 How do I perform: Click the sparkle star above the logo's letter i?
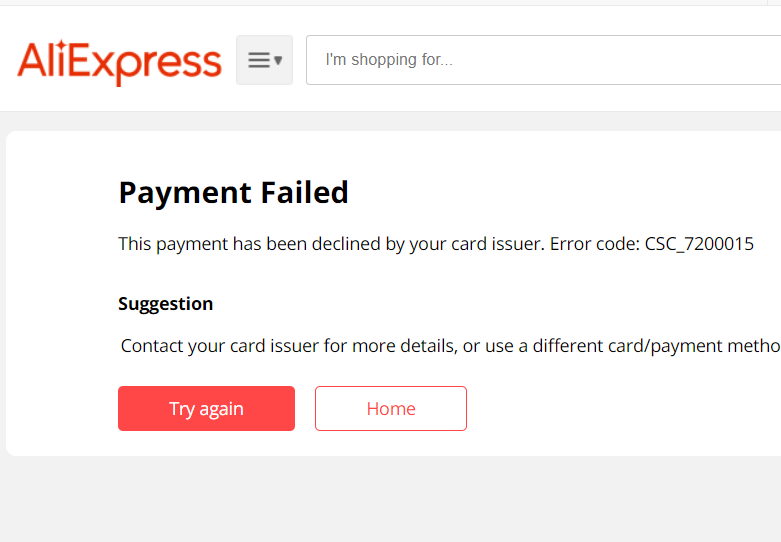point(61,45)
